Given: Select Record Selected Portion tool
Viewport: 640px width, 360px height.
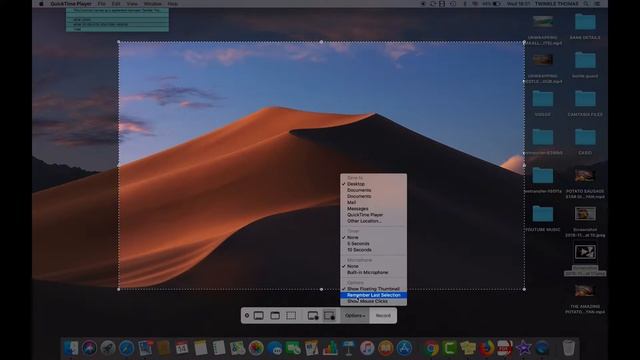Looking at the screenshot, I should pyautogui.click(x=329, y=316).
